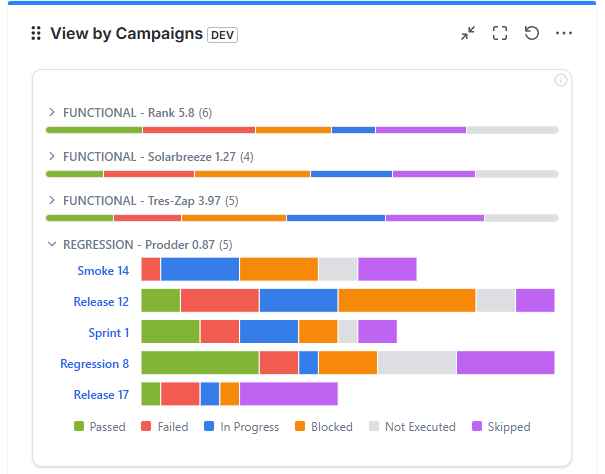The width and height of the screenshot is (605, 474).
Task: Click the DEV badge next to title
Action: [222, 35]
